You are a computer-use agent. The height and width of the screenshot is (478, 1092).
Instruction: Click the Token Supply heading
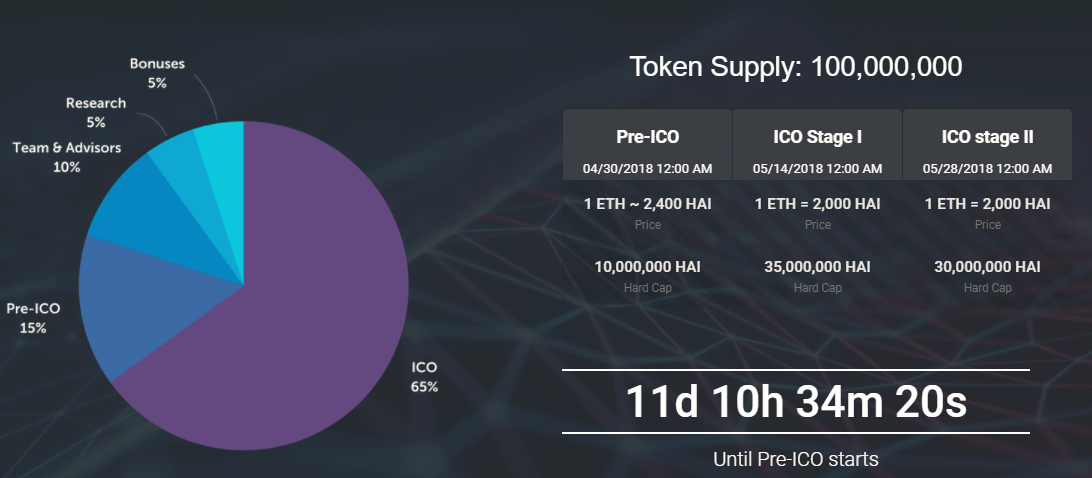[796, 67]
